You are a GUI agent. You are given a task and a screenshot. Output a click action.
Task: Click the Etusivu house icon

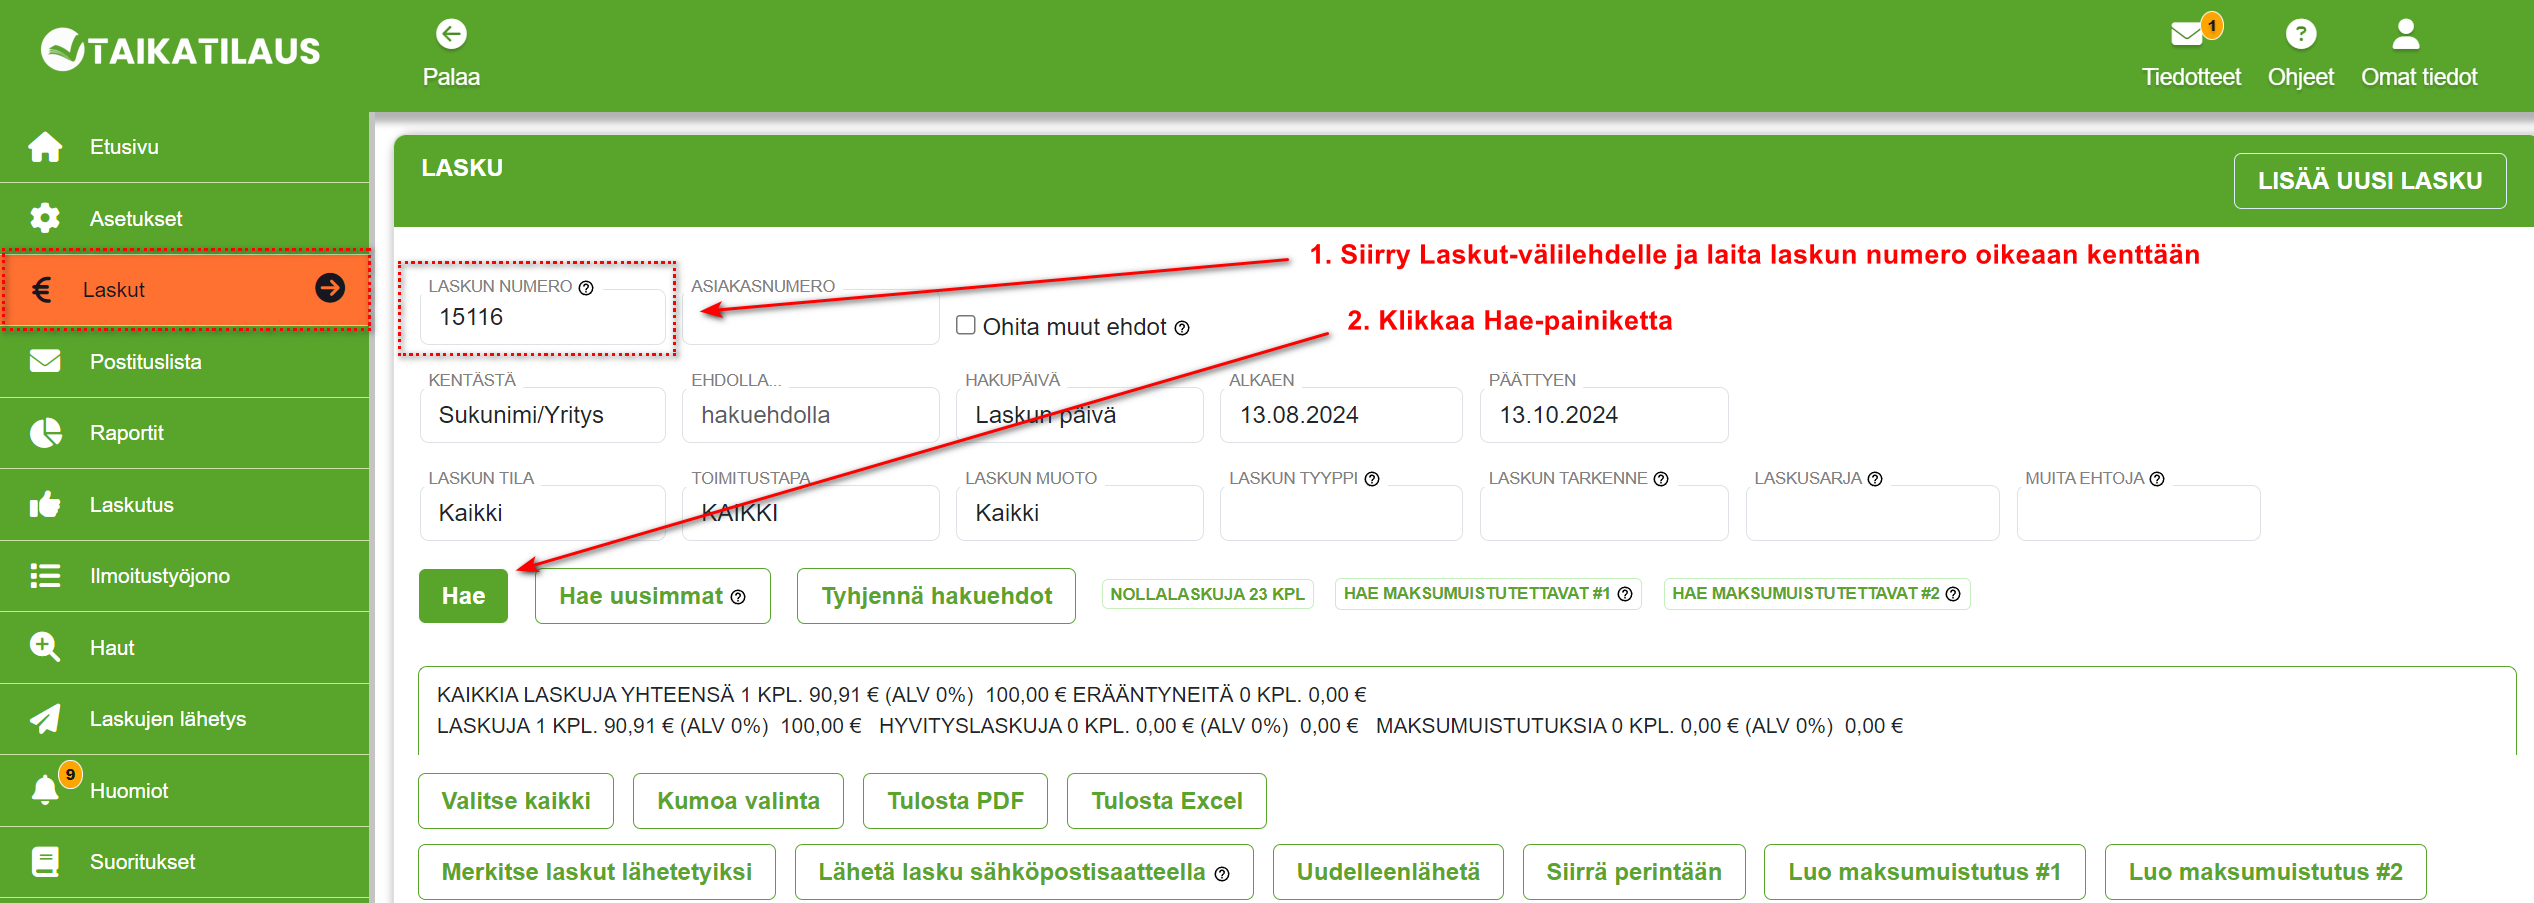[45, 147]
